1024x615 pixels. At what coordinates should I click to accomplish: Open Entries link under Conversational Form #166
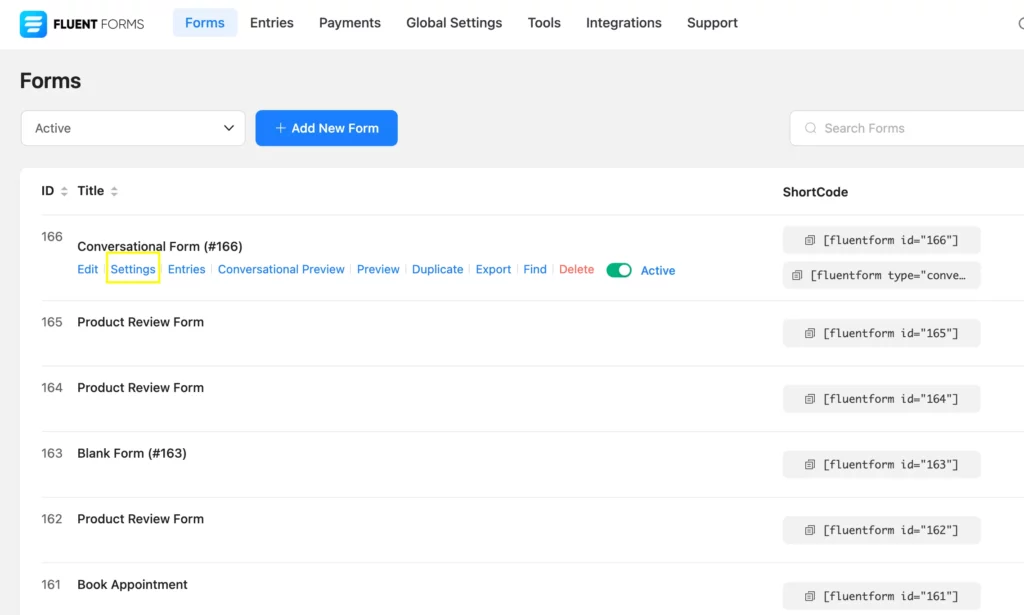coord(186,270)
